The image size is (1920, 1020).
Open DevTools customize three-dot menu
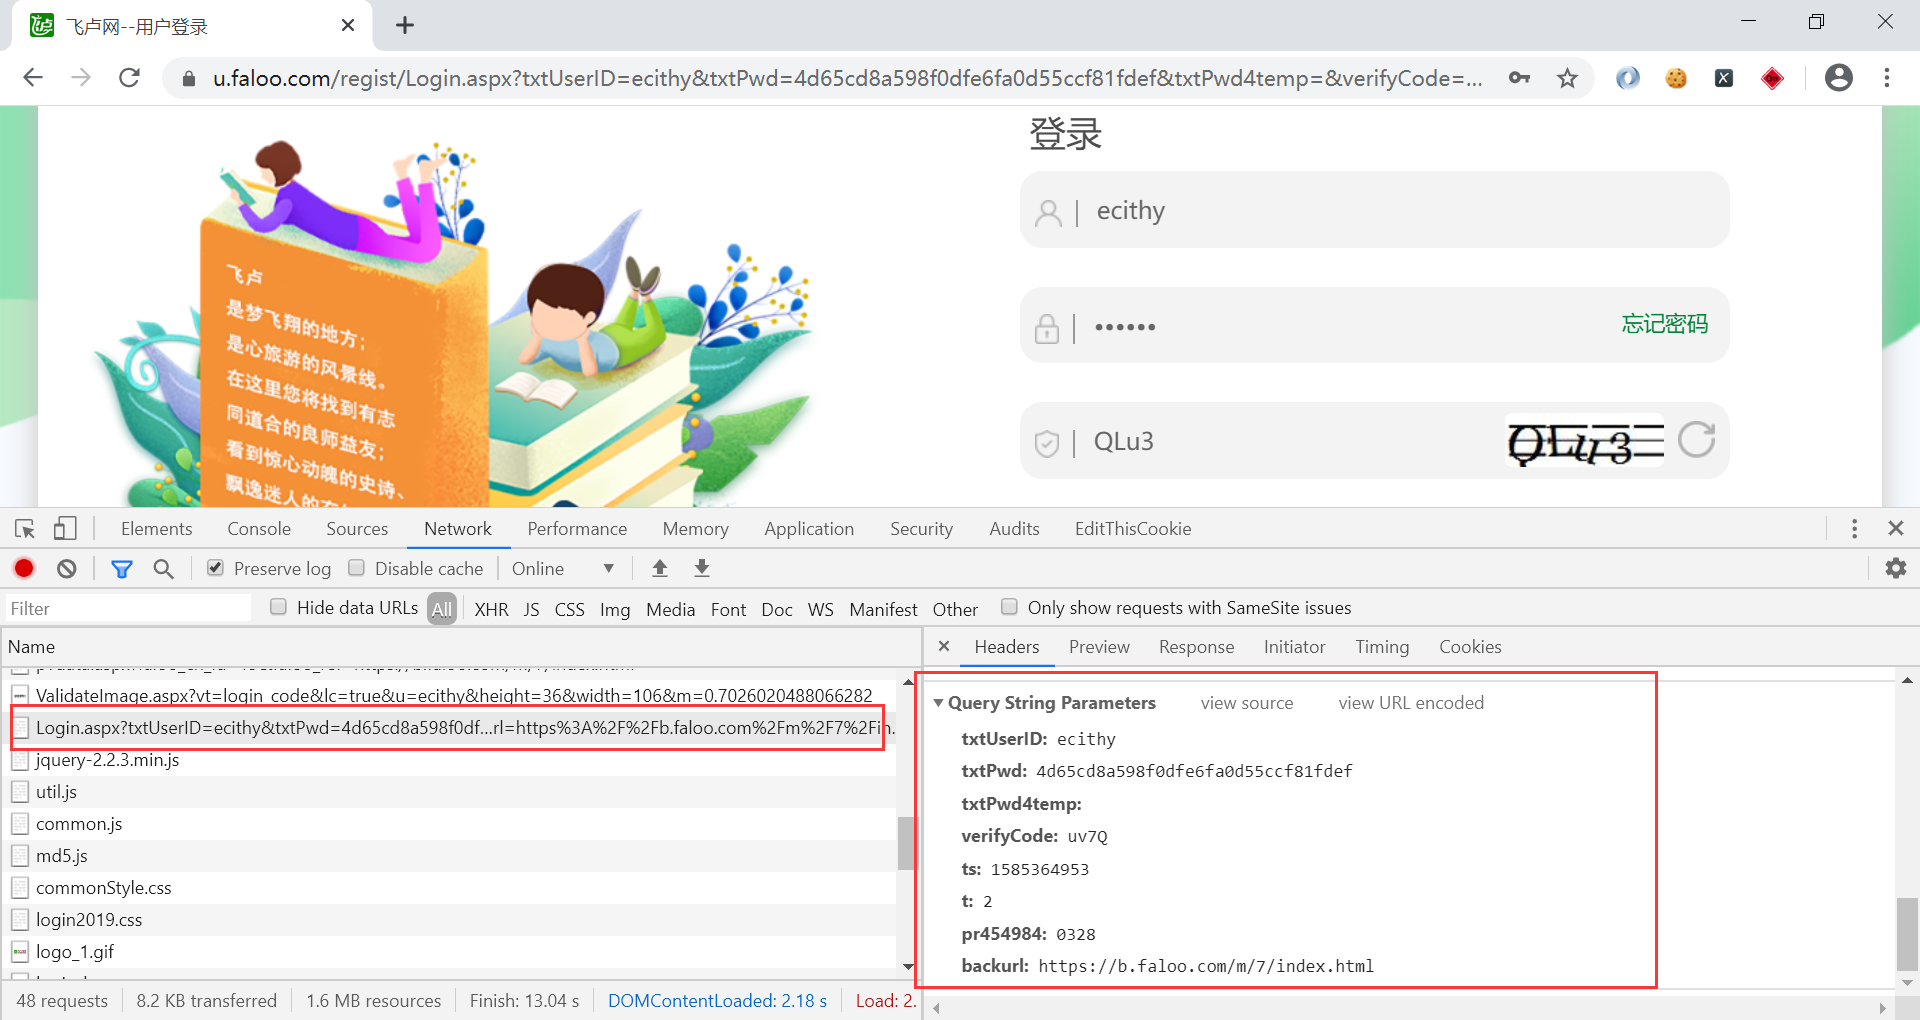tap(1854, 528)
